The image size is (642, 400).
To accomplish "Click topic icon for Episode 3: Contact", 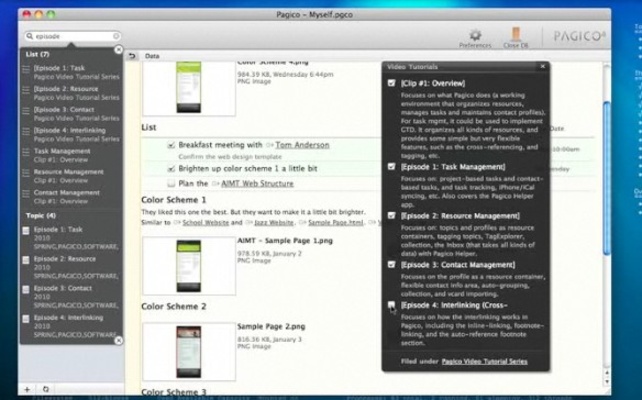I will (26, 289).
